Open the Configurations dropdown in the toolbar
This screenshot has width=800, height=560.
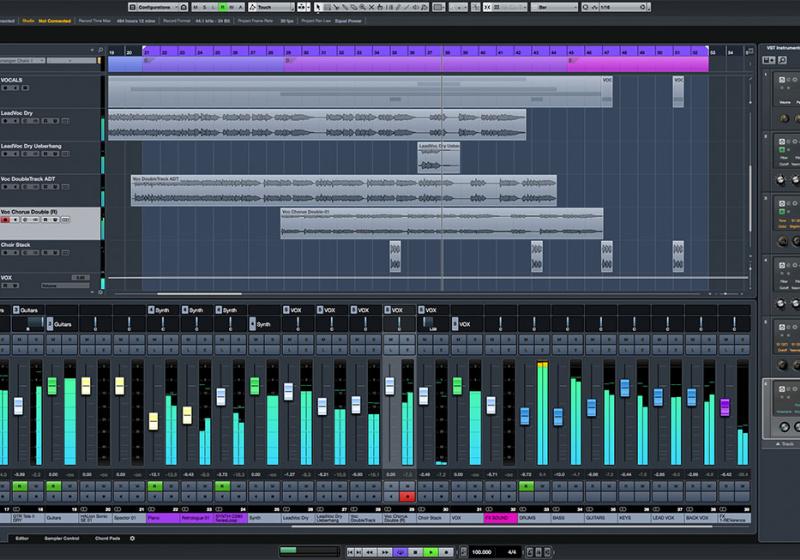pyautogui.click(x=153, y=7)
